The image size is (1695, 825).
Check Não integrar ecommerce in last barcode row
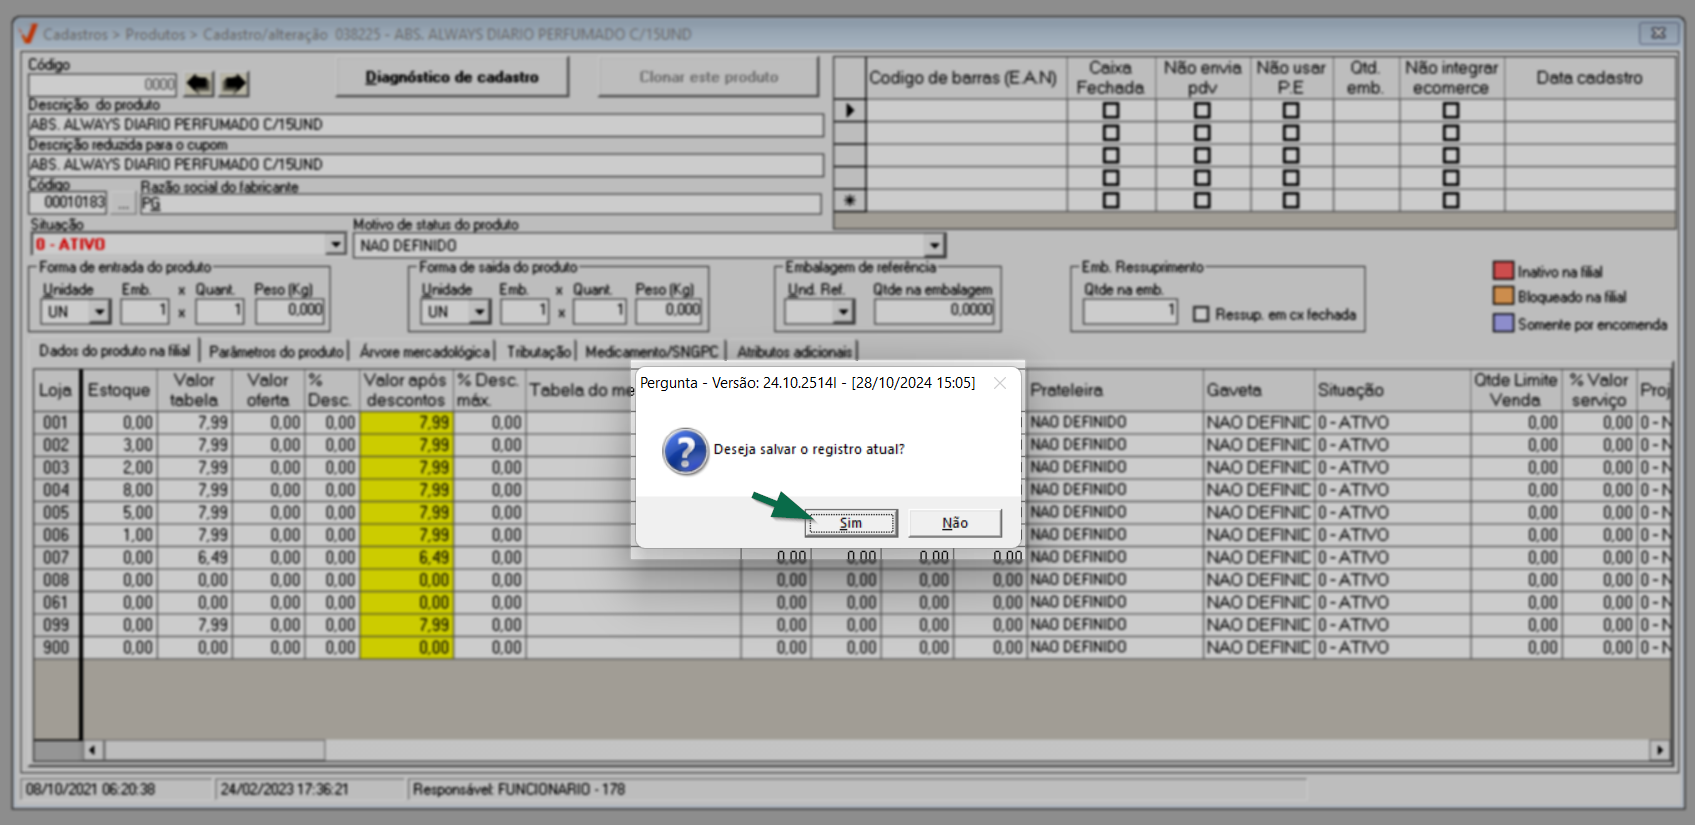1451,200
